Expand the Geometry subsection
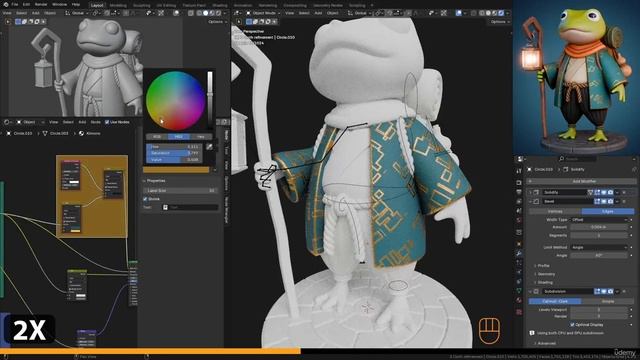The width and height of the screenshot is (640, 360). point(544,274)
